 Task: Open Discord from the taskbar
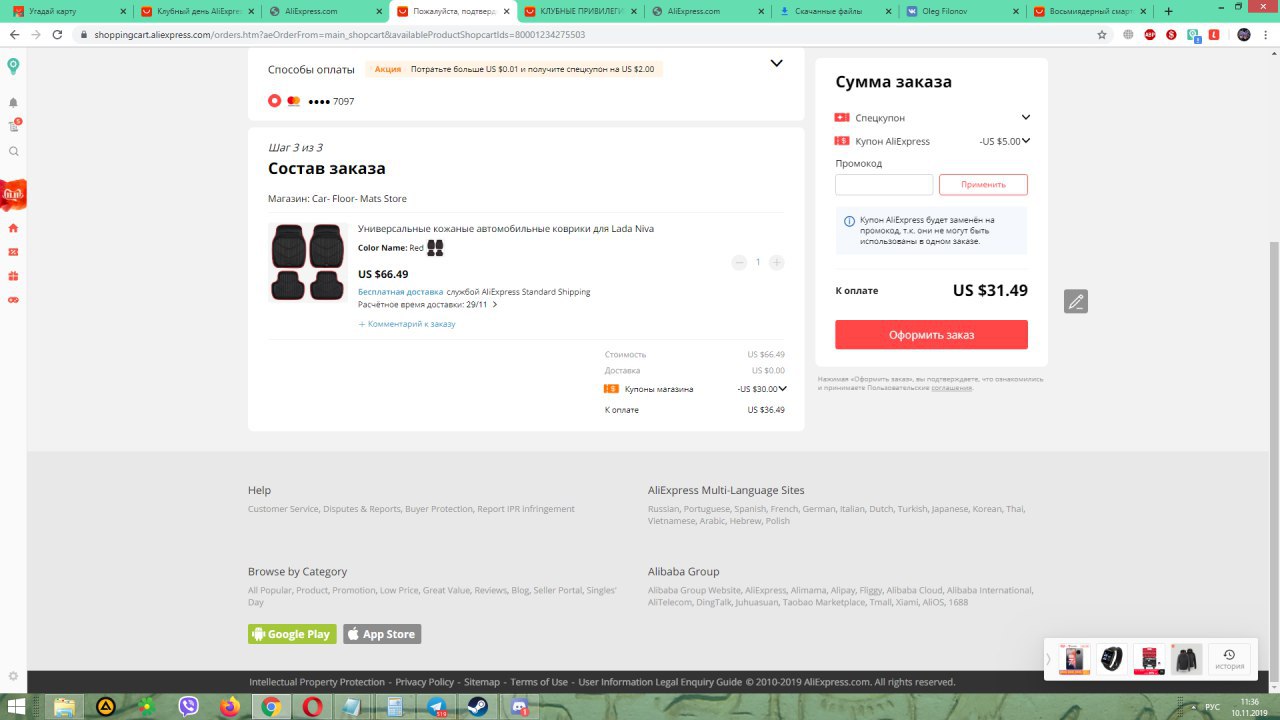518,707
